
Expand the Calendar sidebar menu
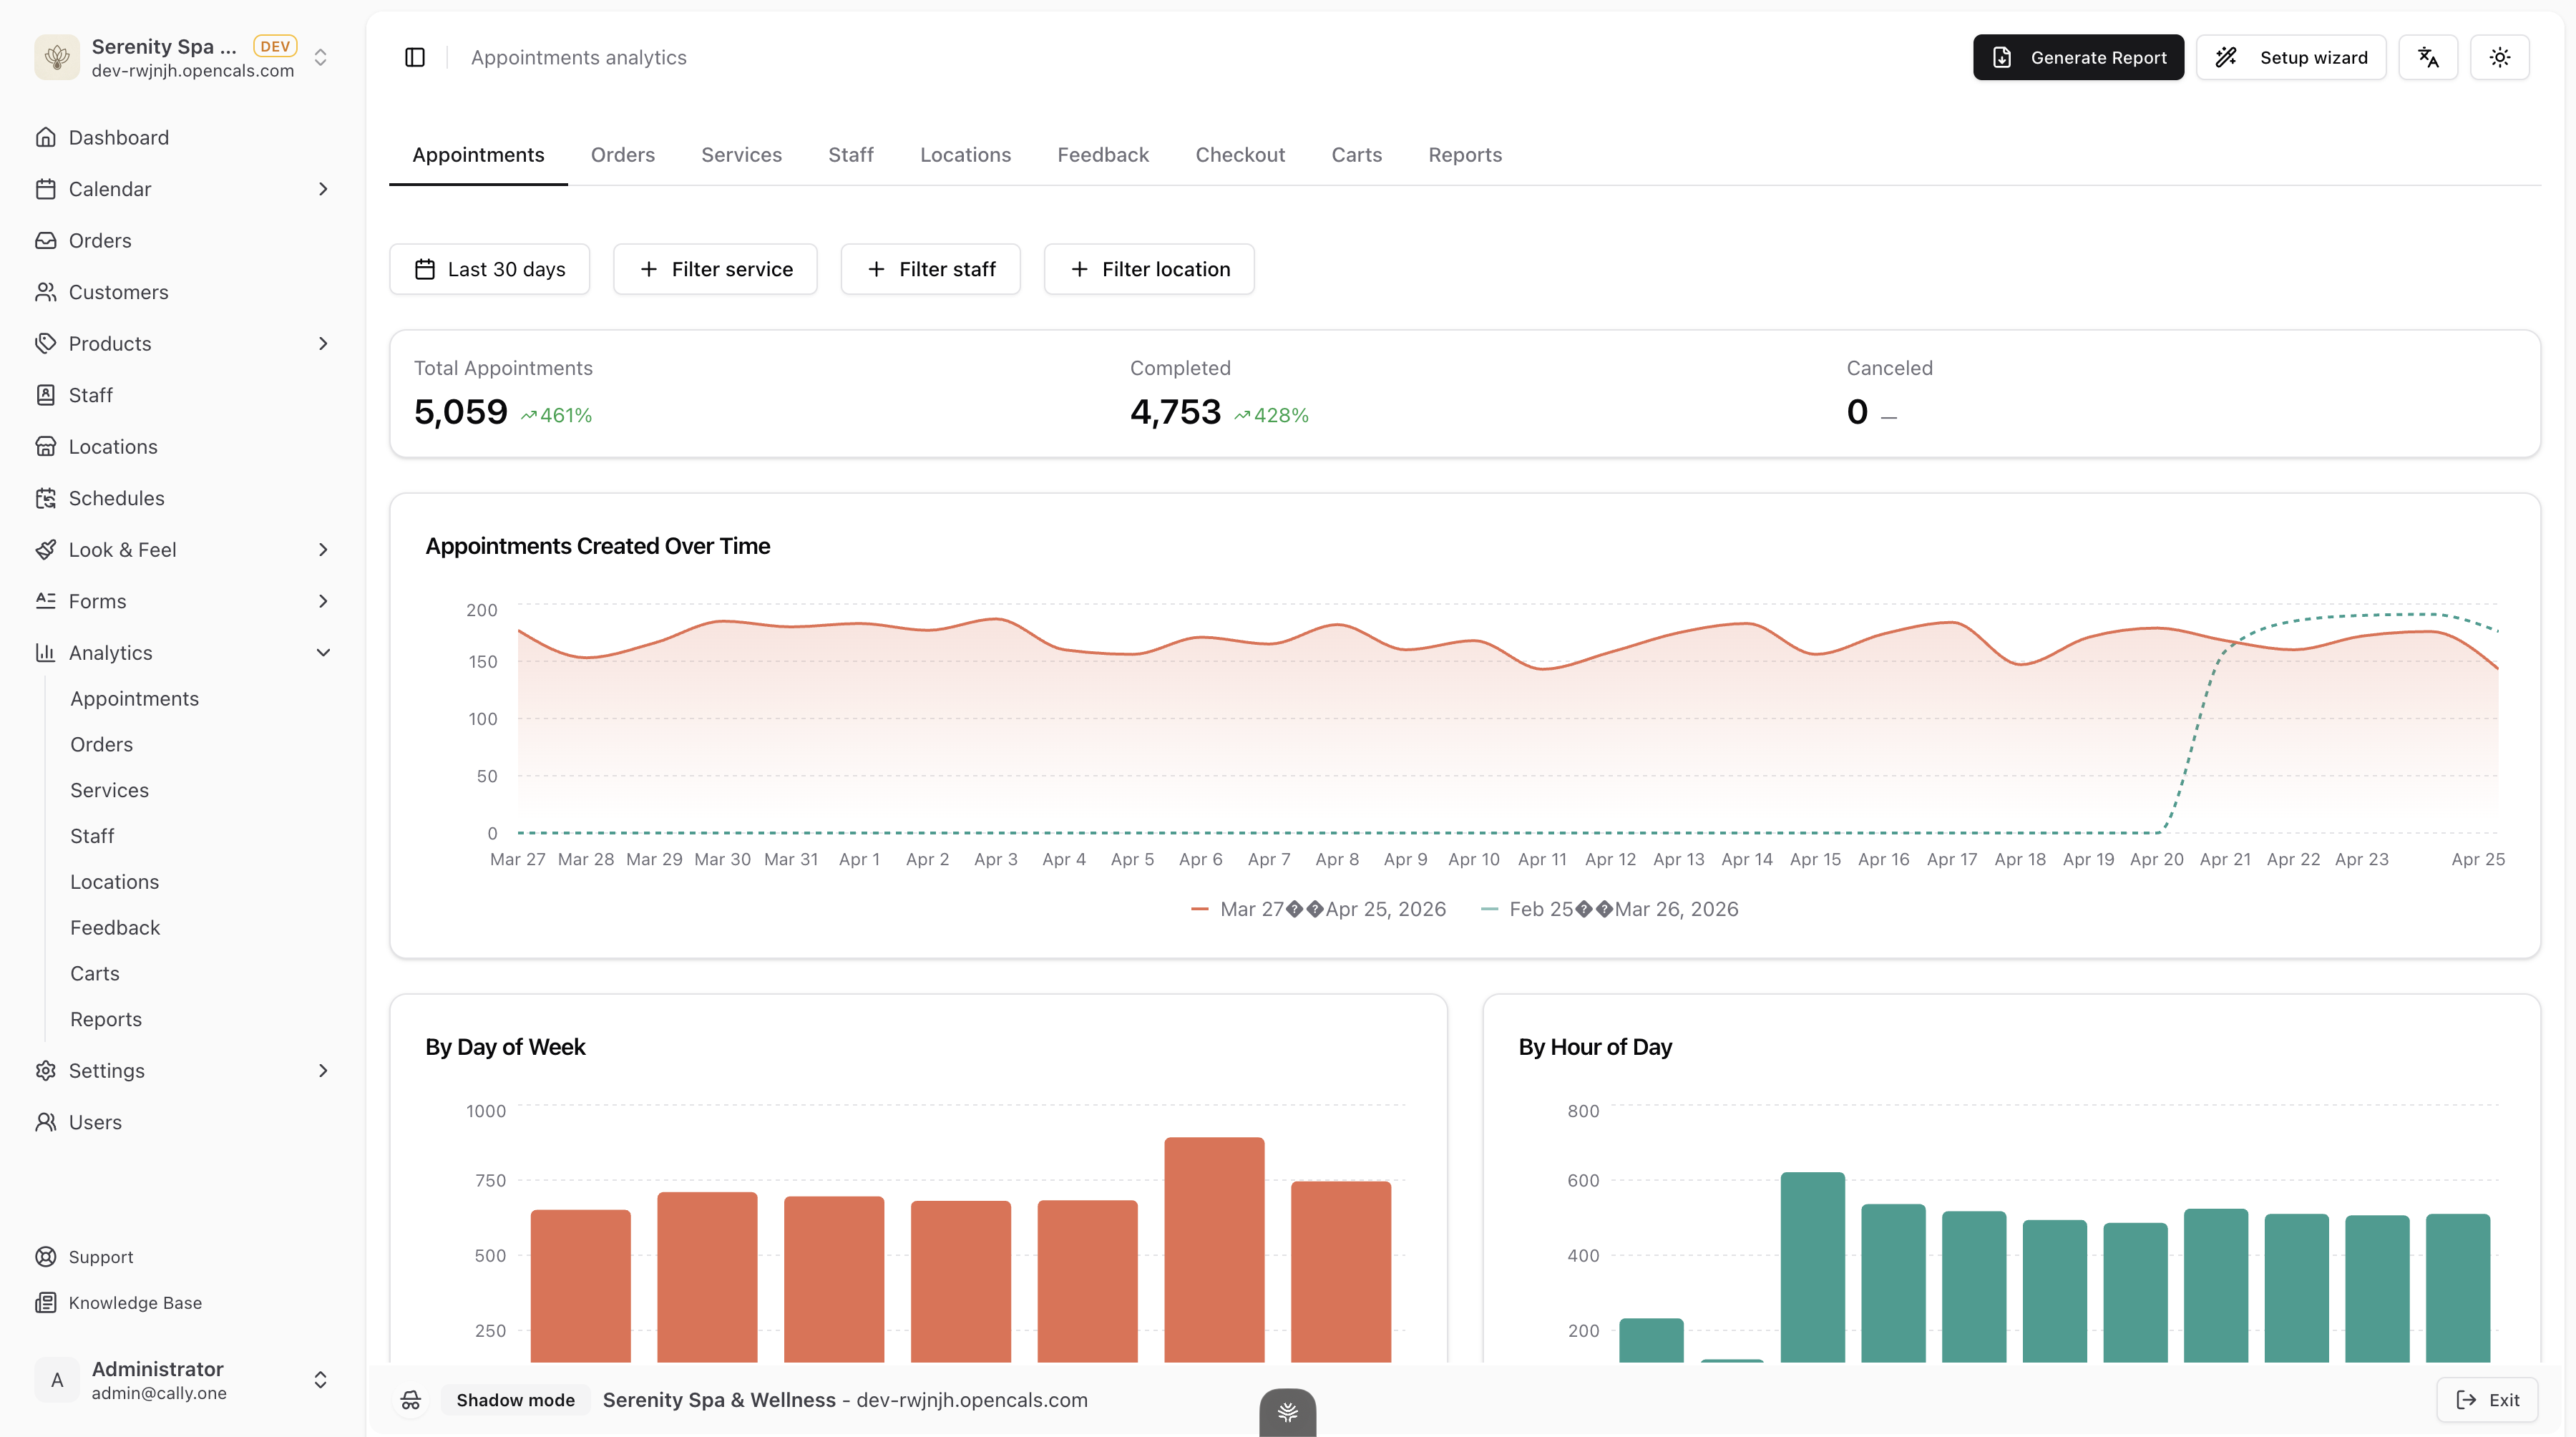(322, 189)
